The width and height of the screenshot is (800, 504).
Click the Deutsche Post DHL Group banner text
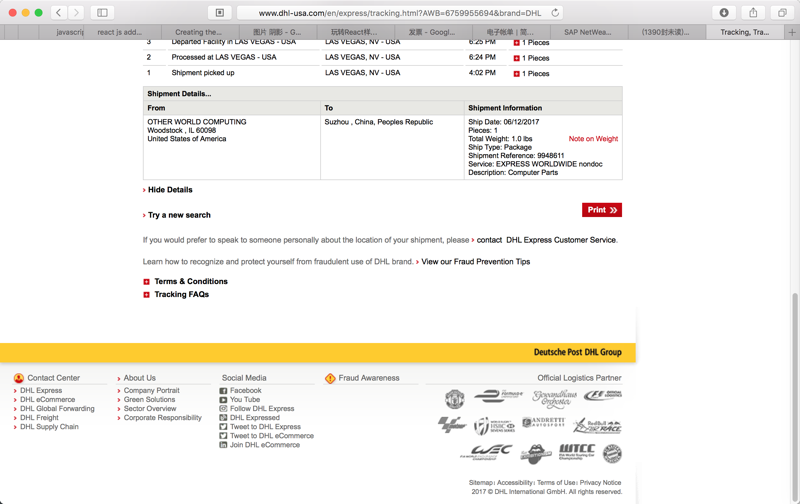coord(578,352)
